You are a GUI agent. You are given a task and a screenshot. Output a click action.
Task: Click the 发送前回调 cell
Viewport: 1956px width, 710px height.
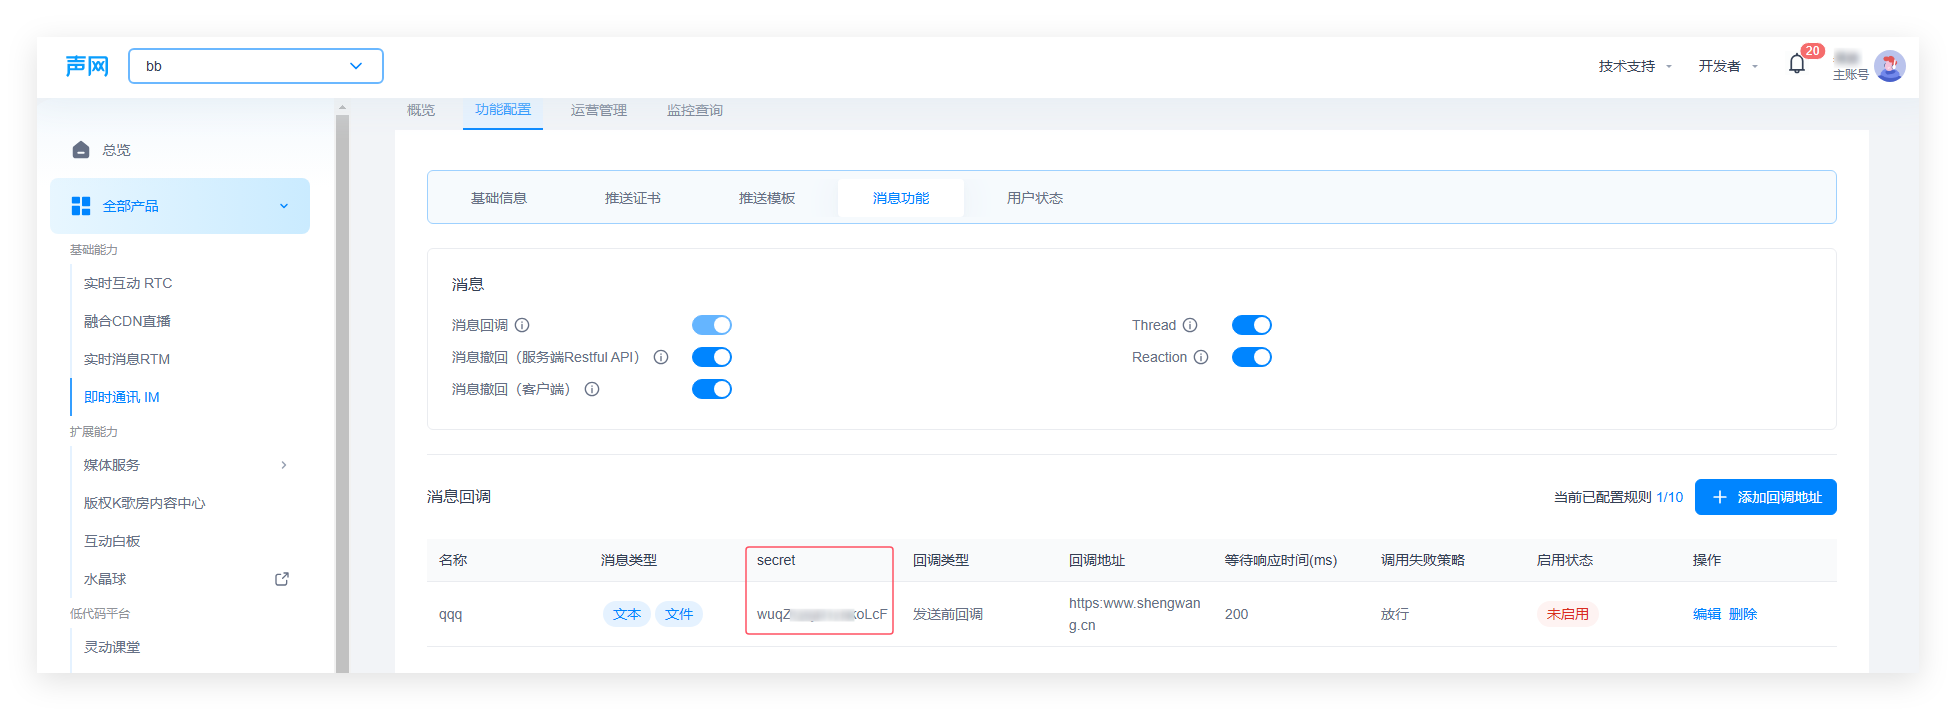[948, 614]
